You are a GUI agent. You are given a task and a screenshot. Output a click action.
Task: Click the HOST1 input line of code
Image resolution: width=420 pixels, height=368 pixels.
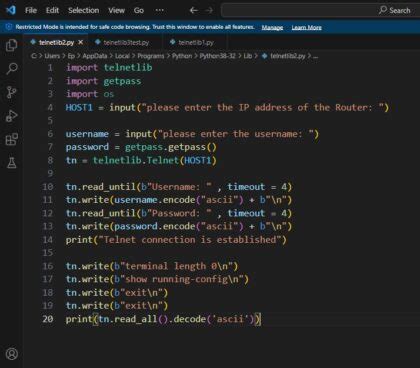(x=227, y=107)
